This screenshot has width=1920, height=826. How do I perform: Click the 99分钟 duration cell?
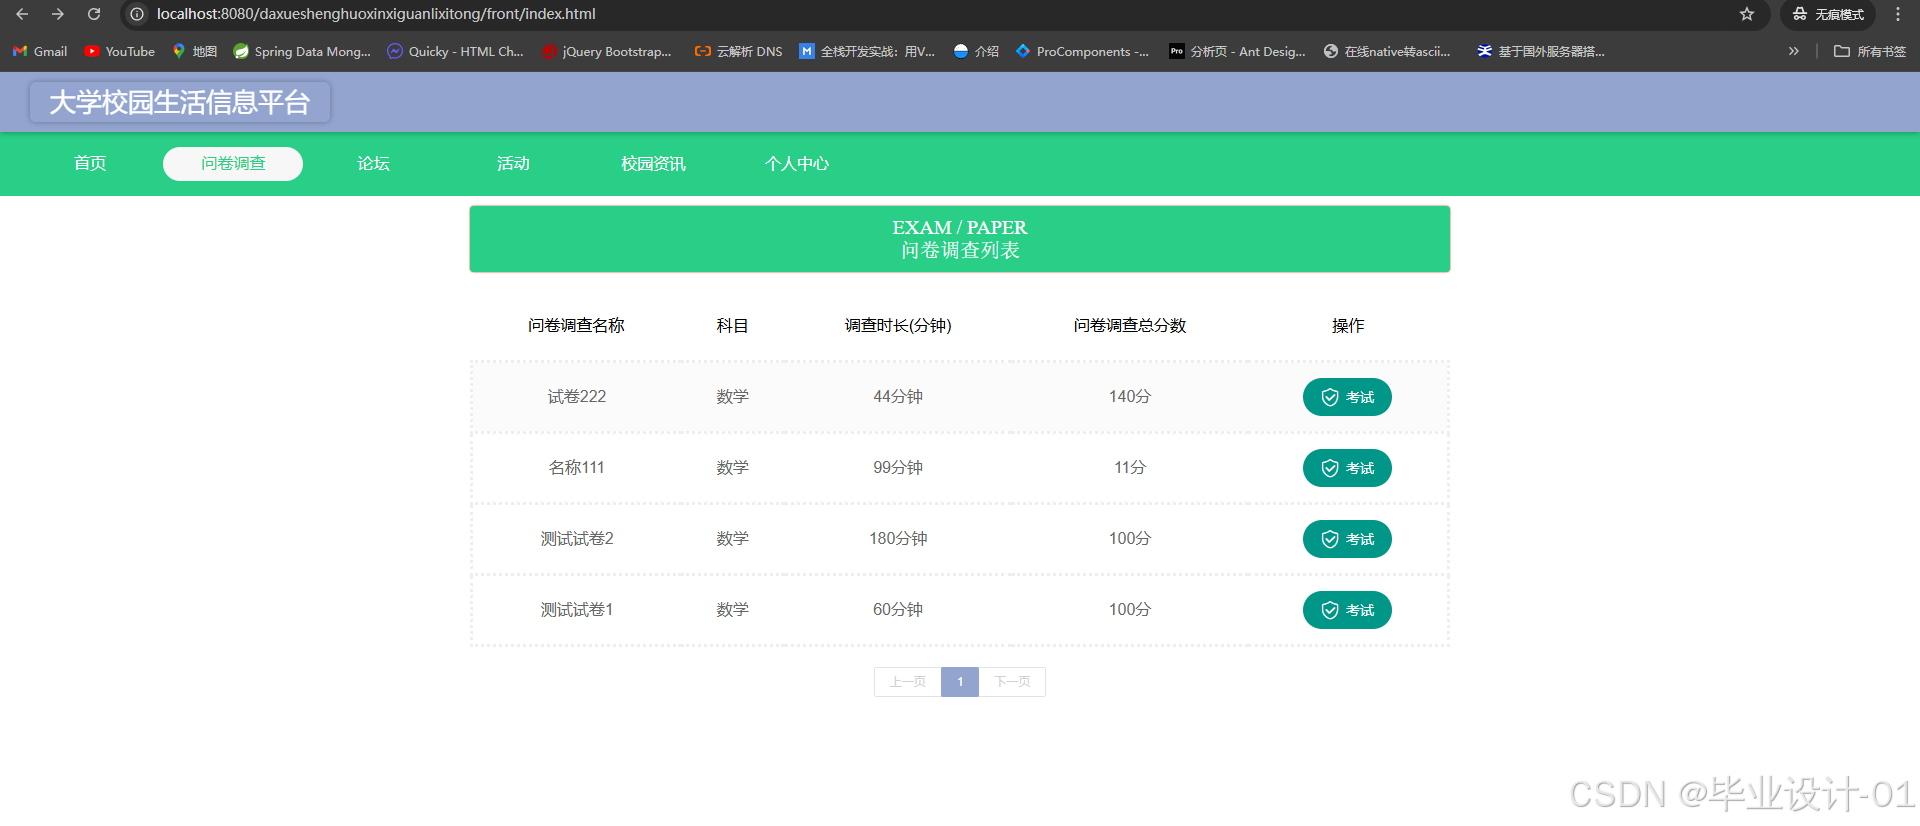(x=898, y=468)
